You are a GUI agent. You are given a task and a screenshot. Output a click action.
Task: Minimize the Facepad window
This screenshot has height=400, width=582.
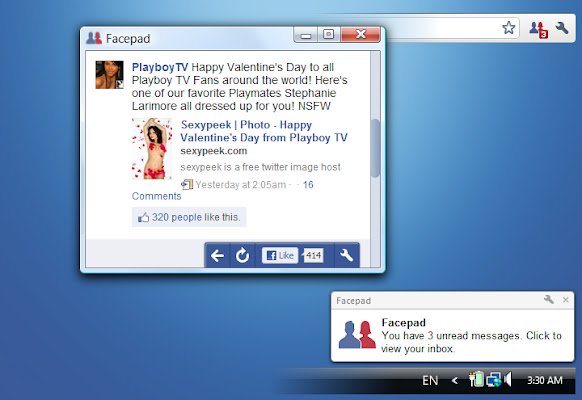pos(305,35)
